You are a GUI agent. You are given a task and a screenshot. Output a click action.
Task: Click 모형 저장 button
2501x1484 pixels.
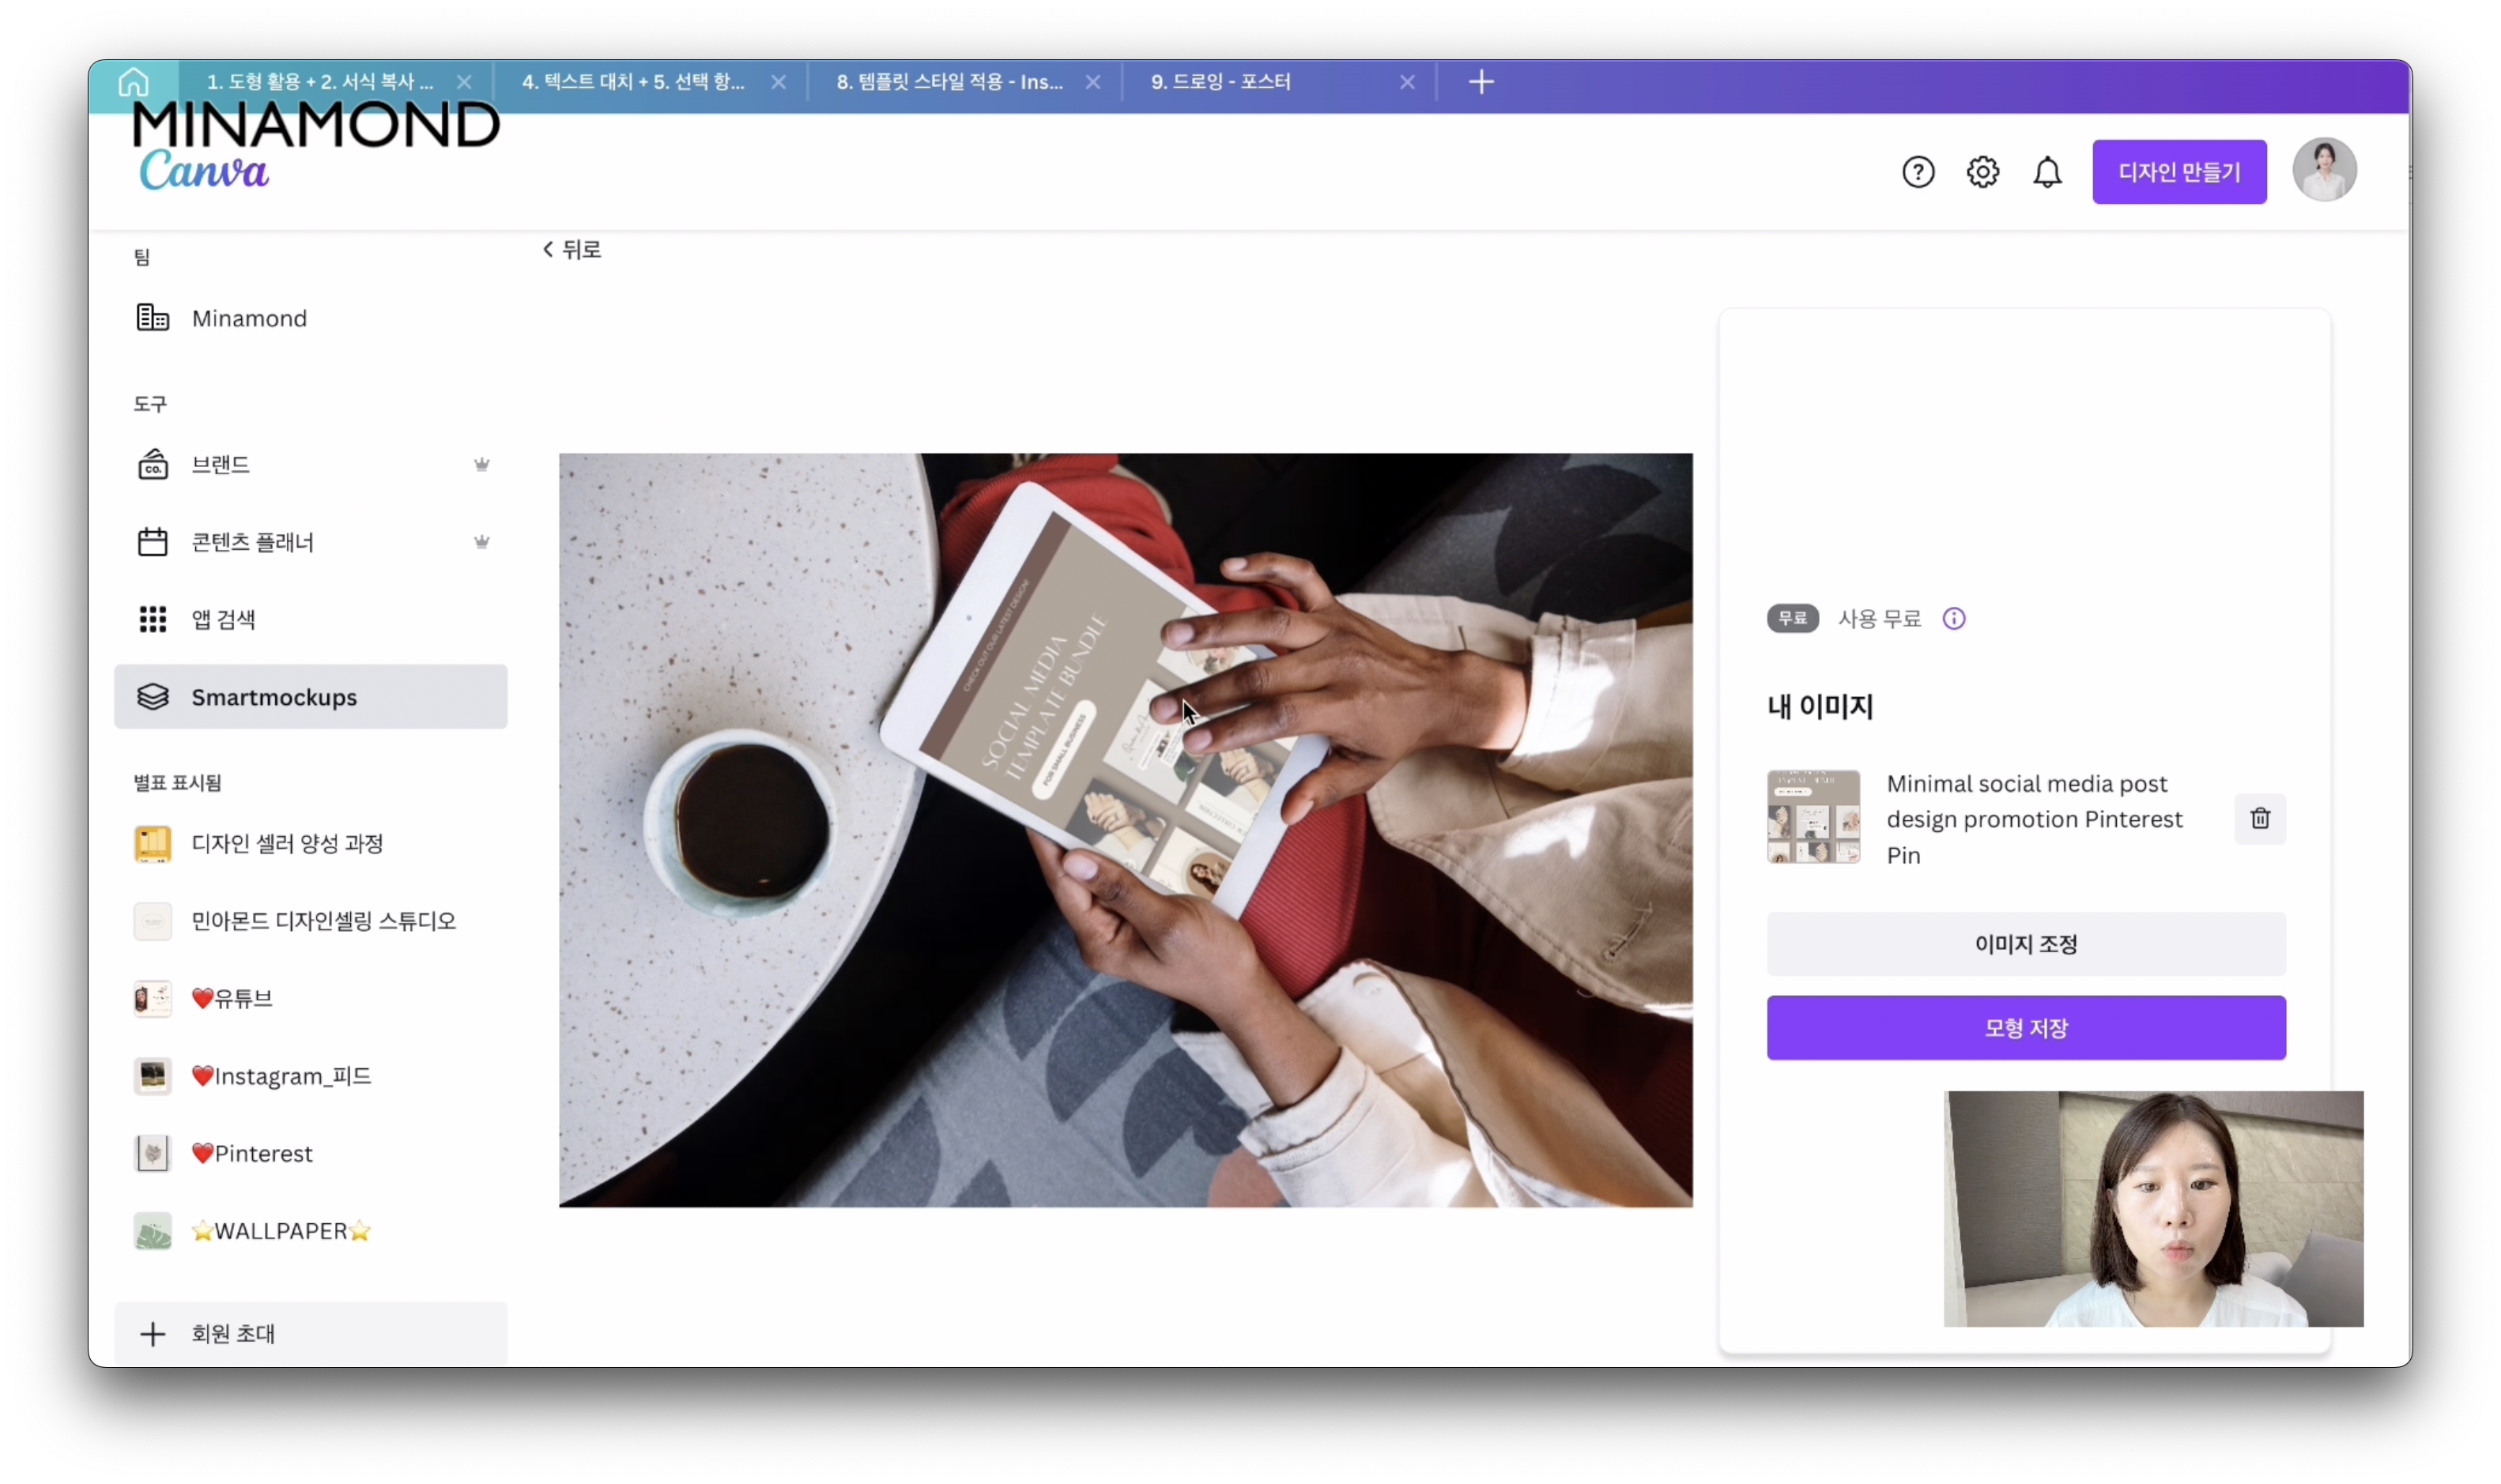point(2025,1027)
